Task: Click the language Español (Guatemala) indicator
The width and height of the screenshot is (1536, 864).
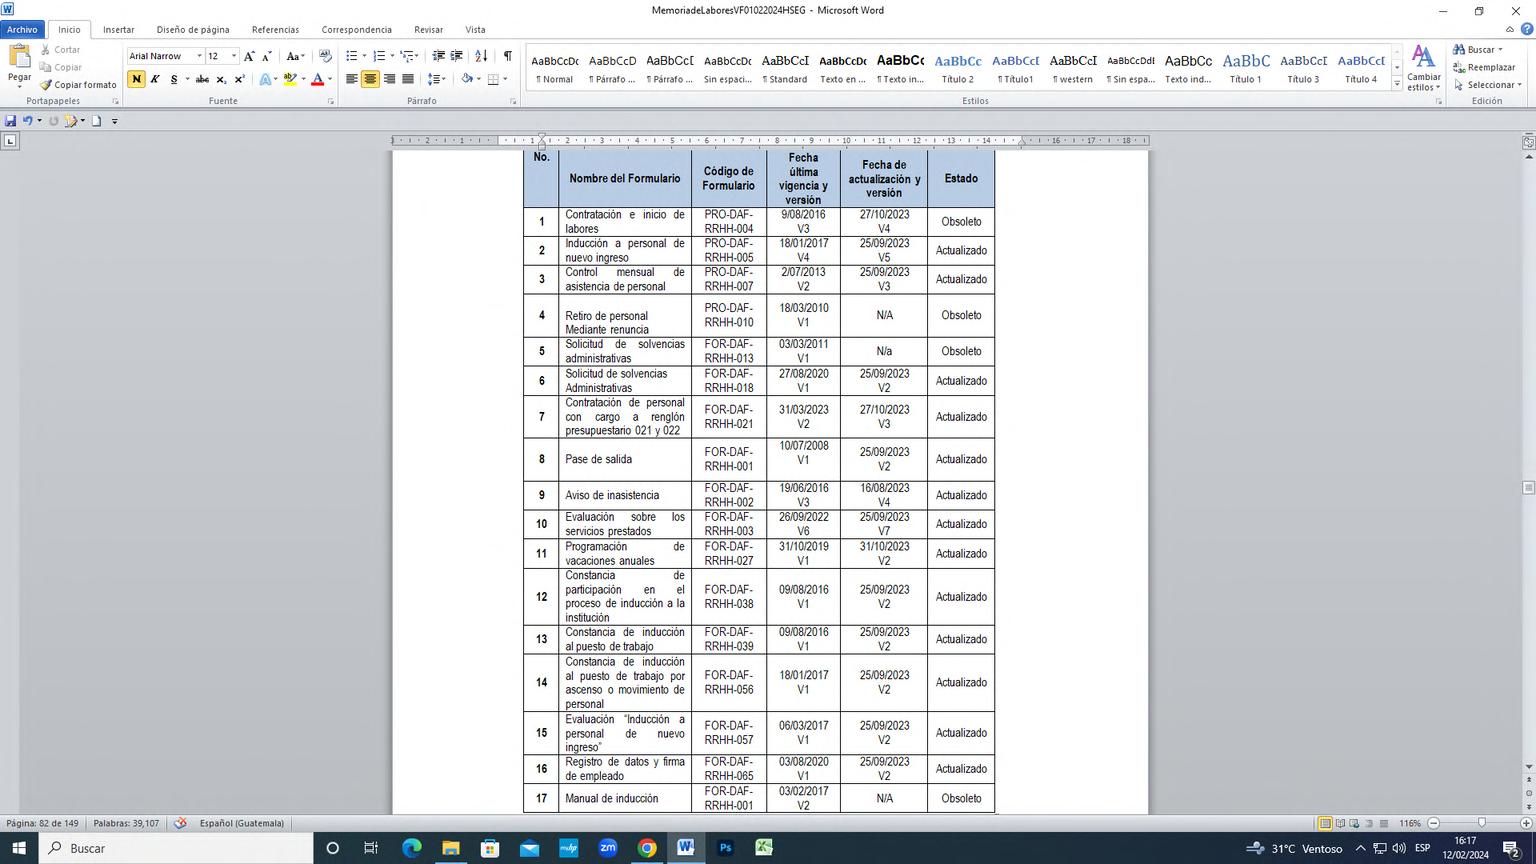Action: pyautogui.click(x=241, y=823)
